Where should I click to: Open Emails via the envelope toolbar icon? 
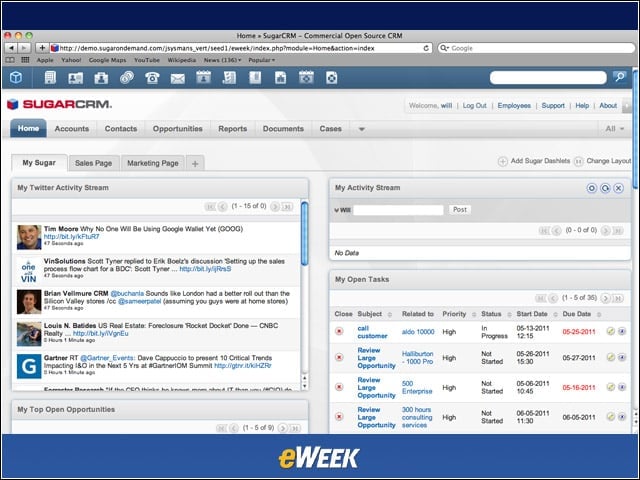click(x=178, y=78)
